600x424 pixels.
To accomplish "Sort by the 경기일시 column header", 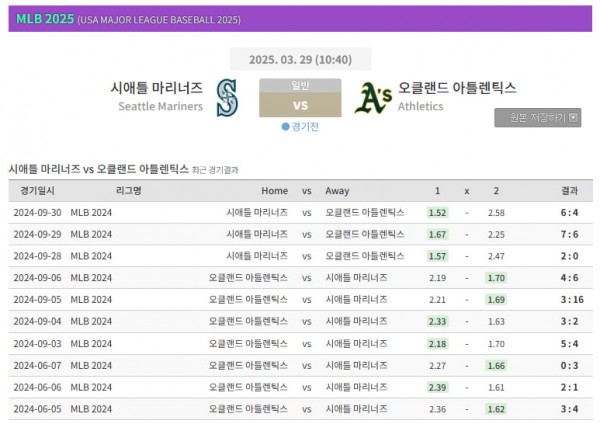I will 38,190.
